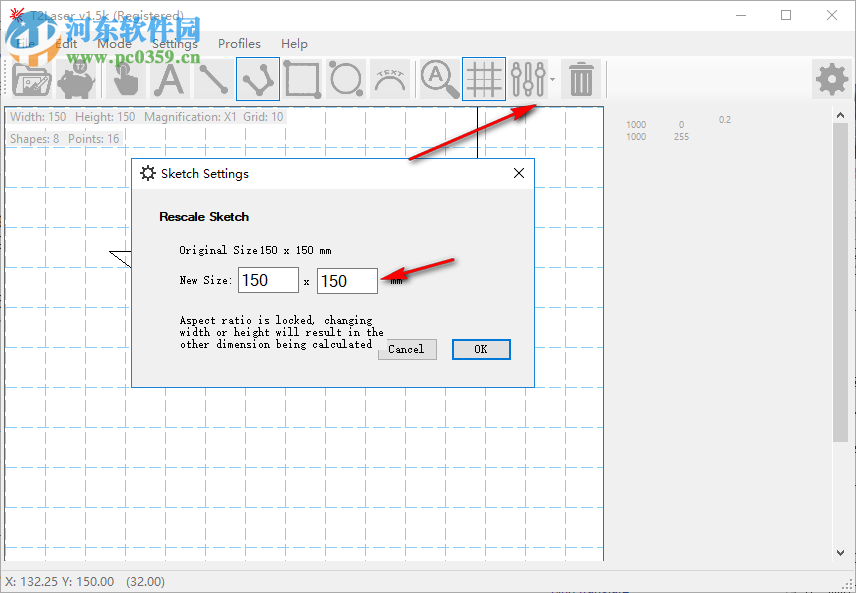The width and height of the screenshot is (856, 593).
Task: Open the sketch sliders settings icon
Action: coord(528,80)
